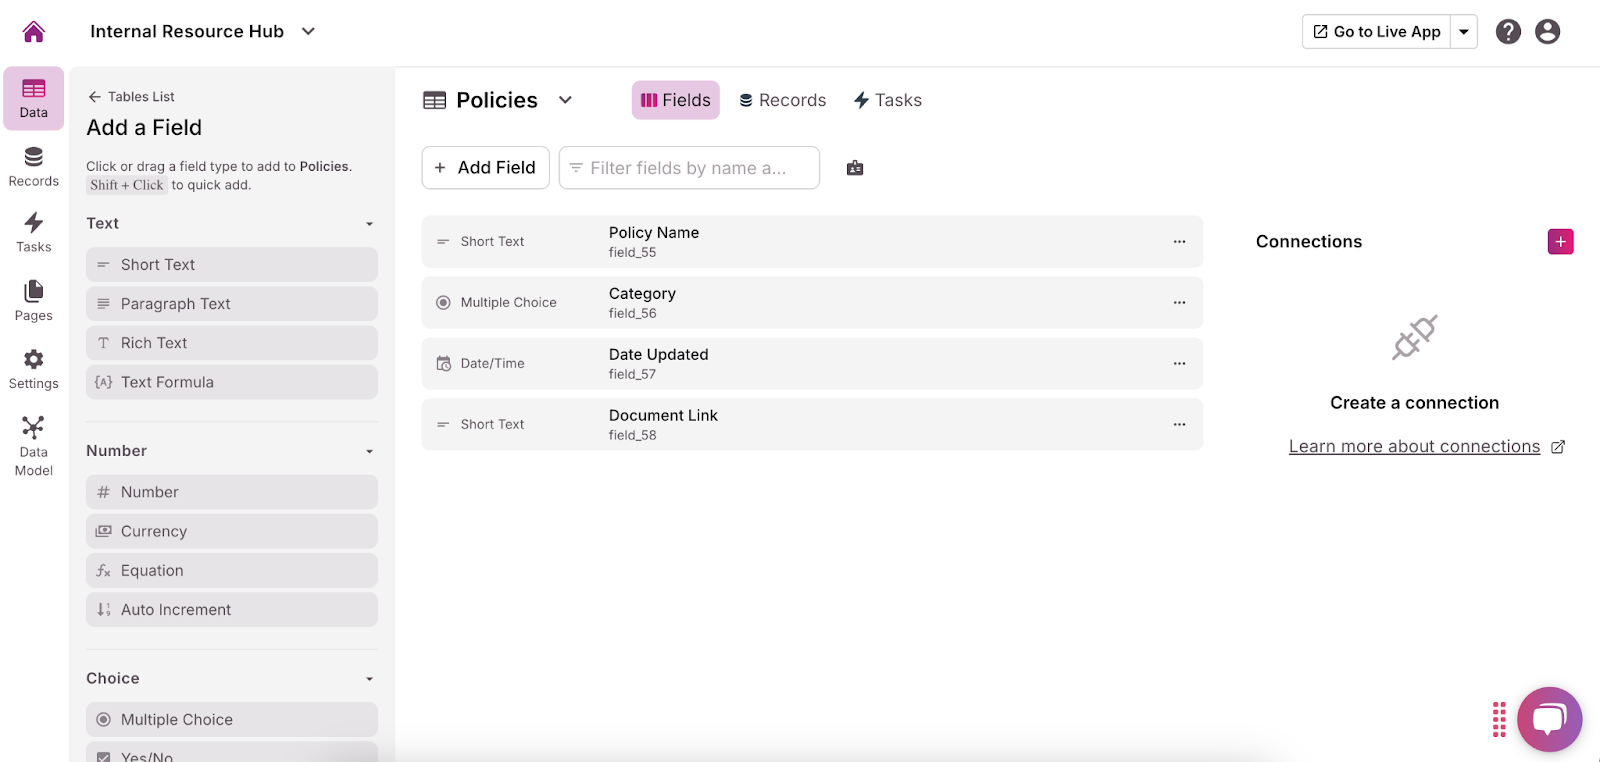Screen dimensions: 1600x762
Task: Open options menu for Policy Name field
Action: coord(1179,242)
